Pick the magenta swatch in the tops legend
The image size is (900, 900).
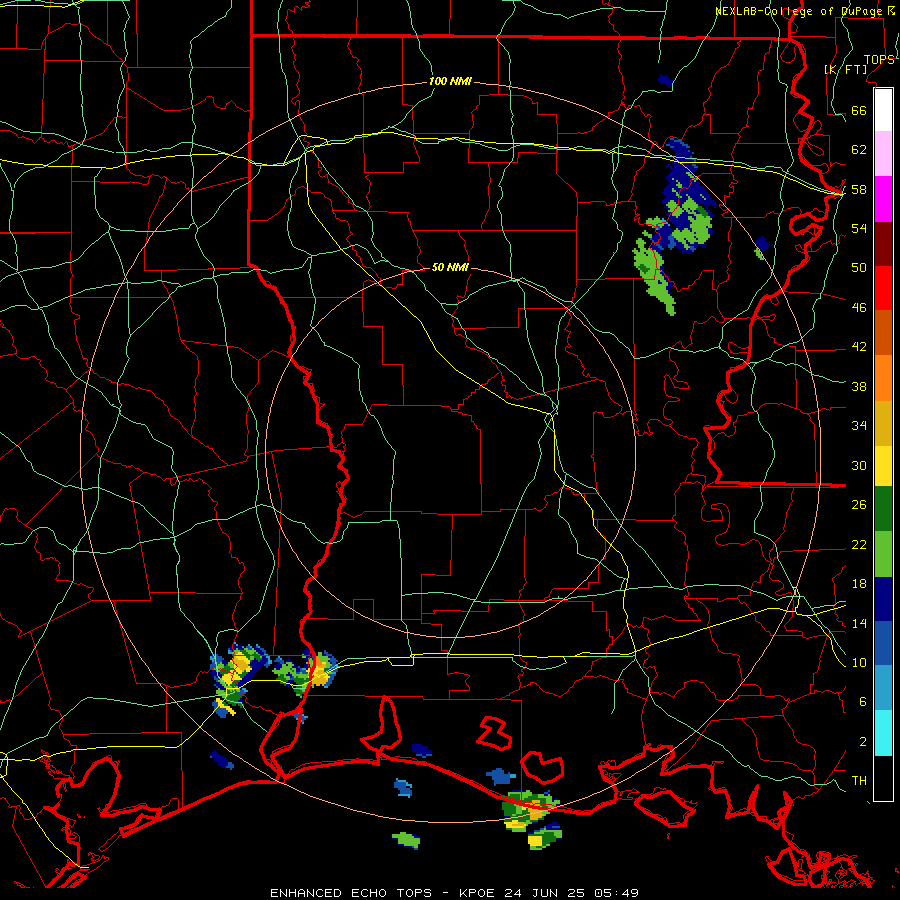pos(883,199)
